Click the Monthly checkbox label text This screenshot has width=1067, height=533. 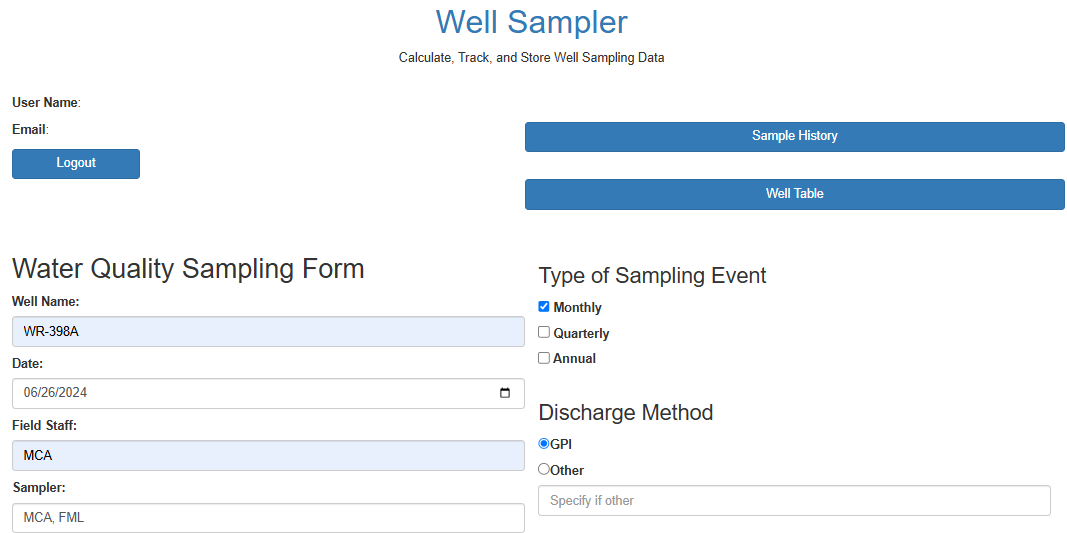click(x=578, y=308)
